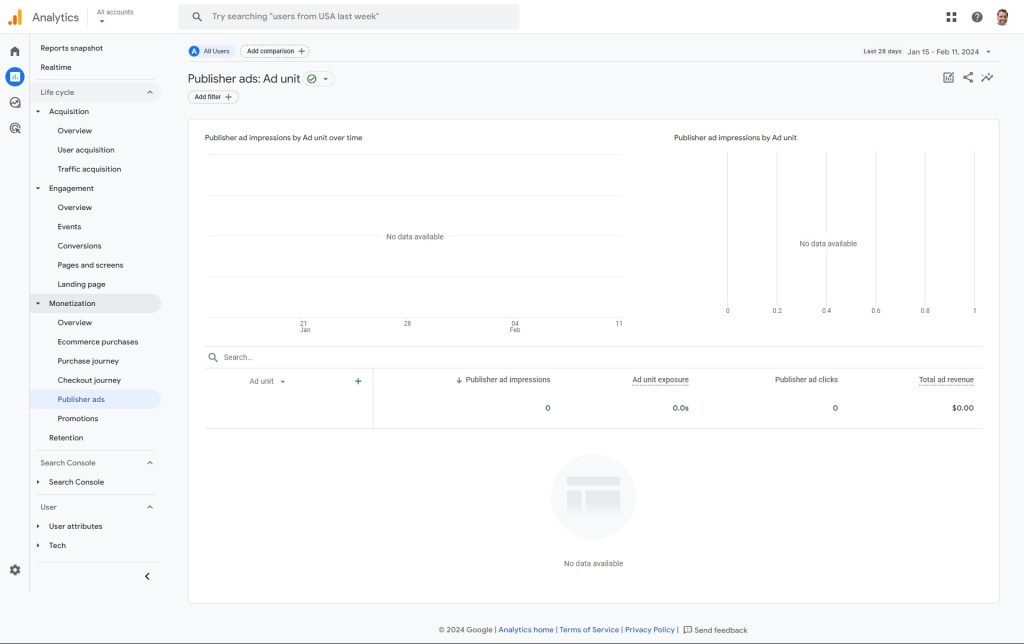This screenshot has height=644, width=1024.
Task: Open Realtime report
Action: [56, 67]
